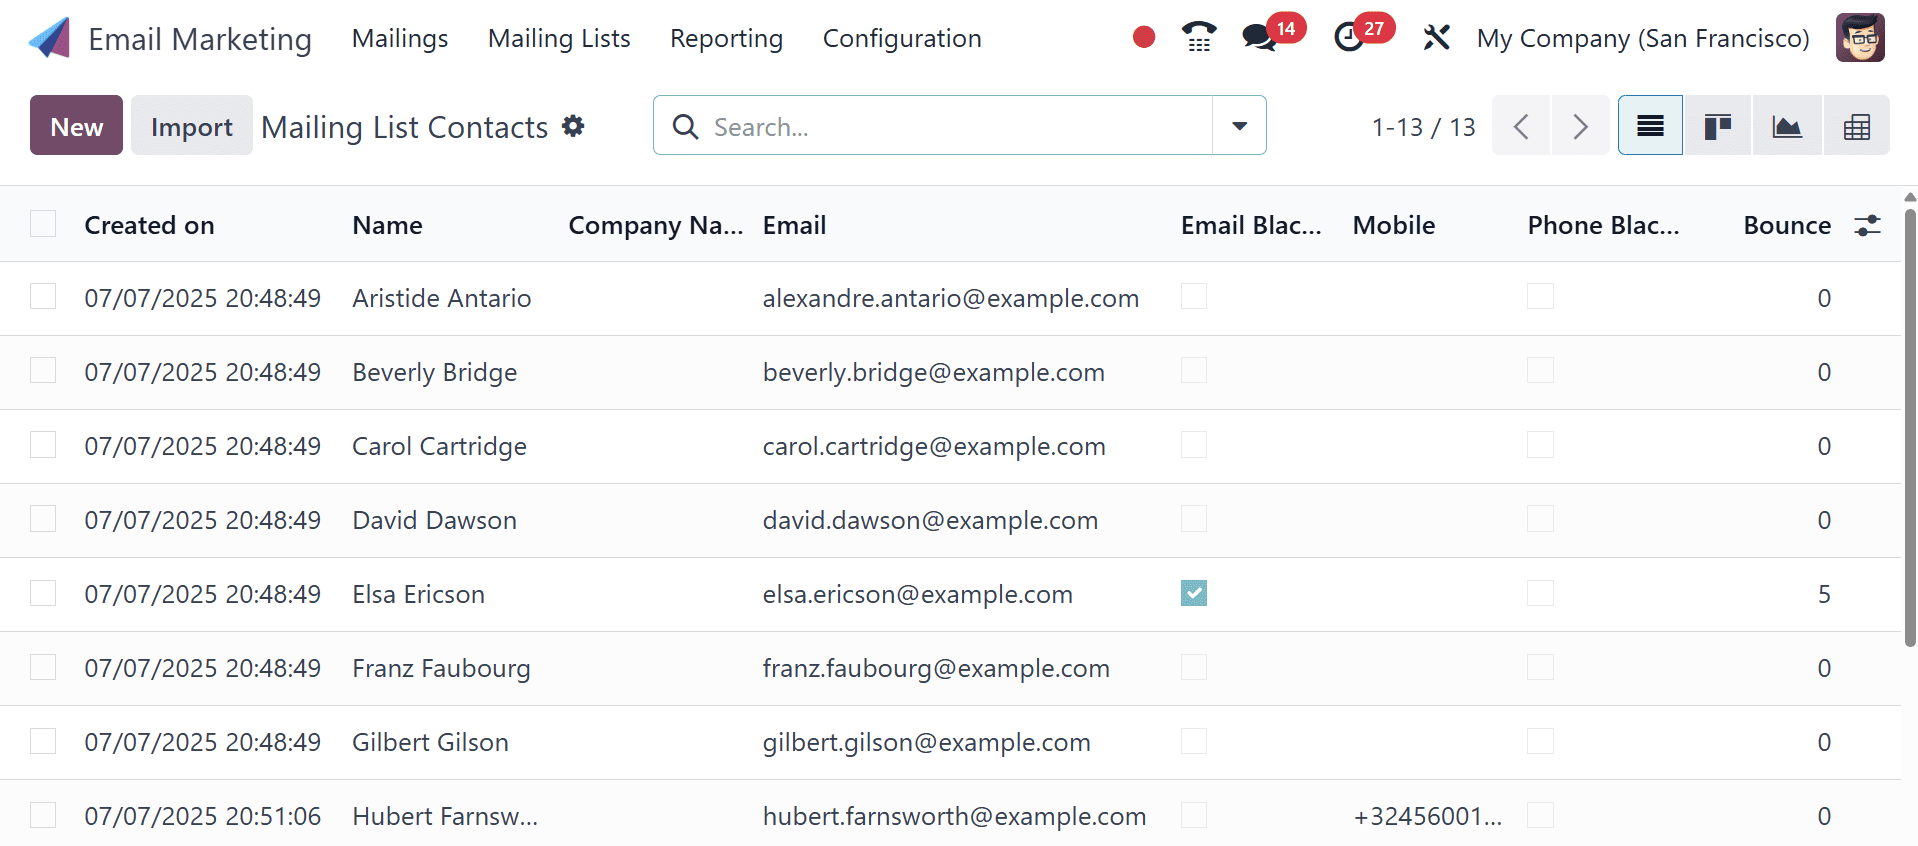
Task: Go to next page of records
Action: (x=1580, y=126)
